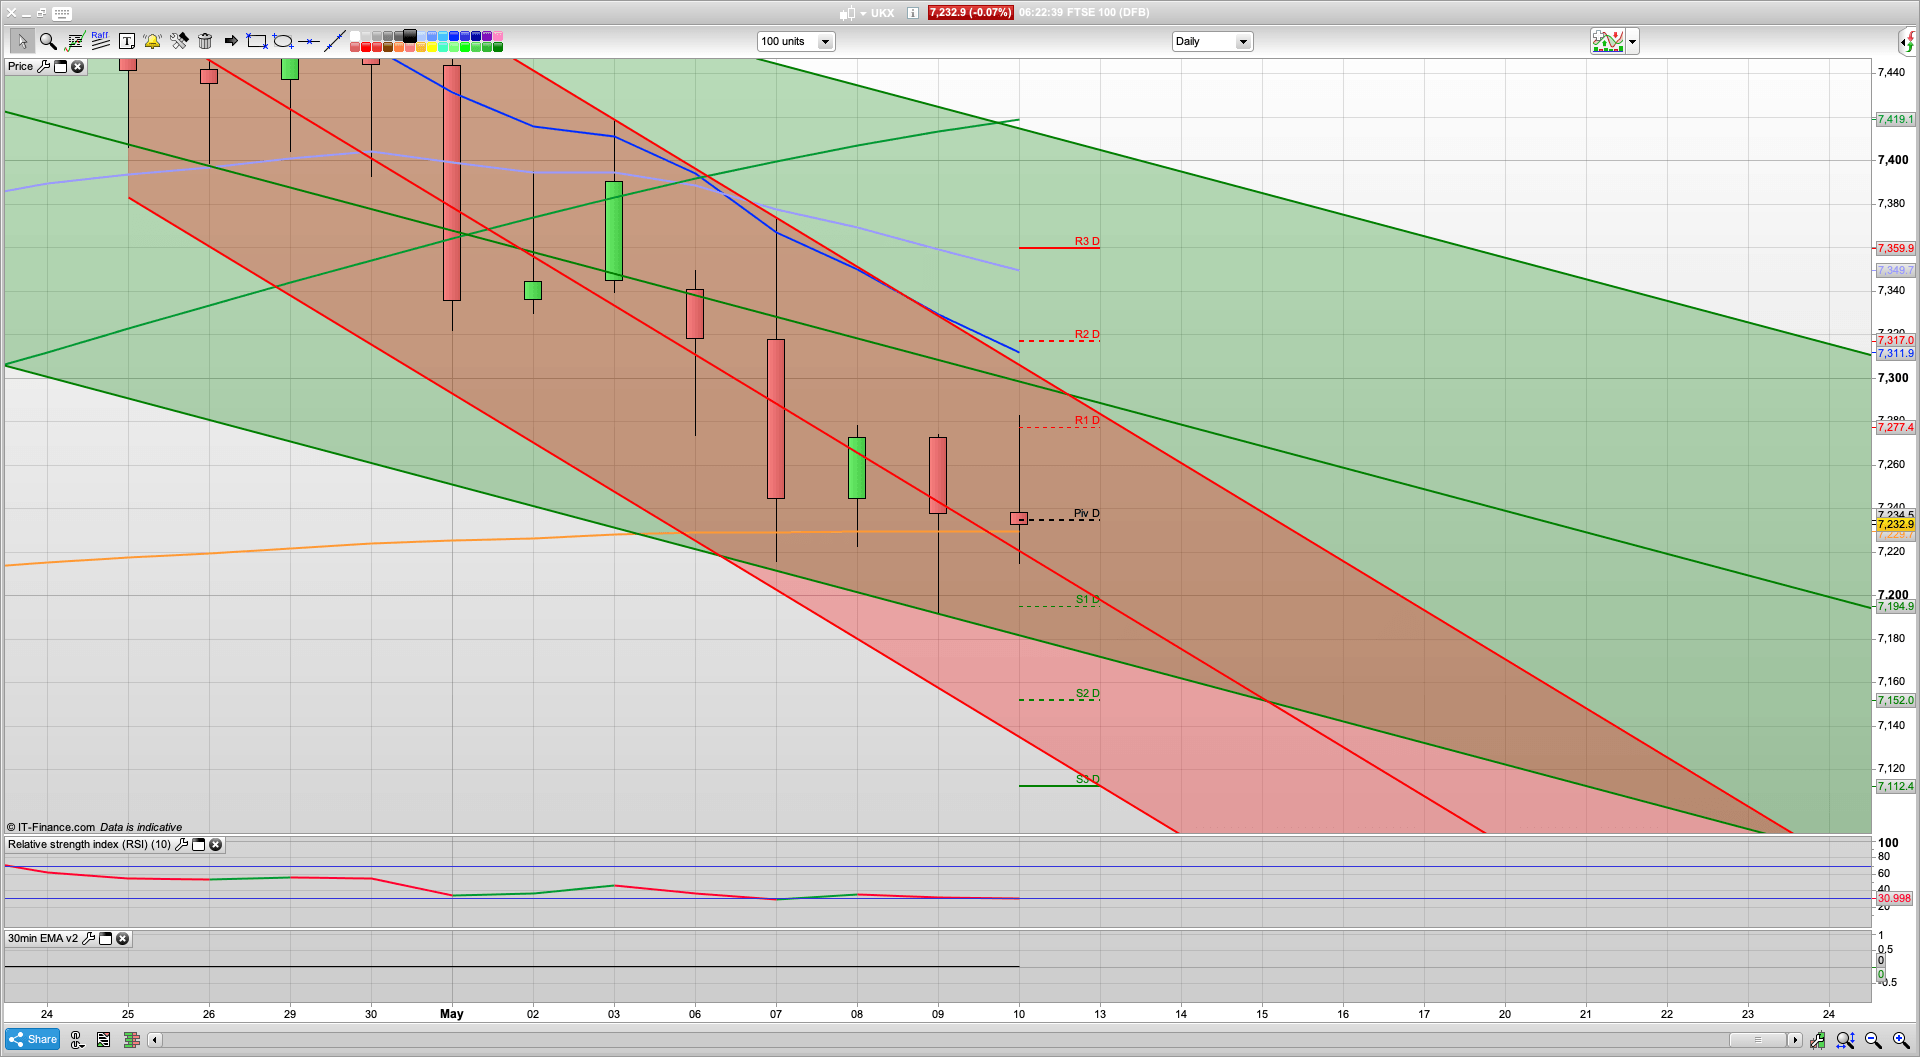Image resolution: width=1920 pixels, height=1057 pixels.
Task: Select the rectangle drawing tool
Action: click(257, 41)
